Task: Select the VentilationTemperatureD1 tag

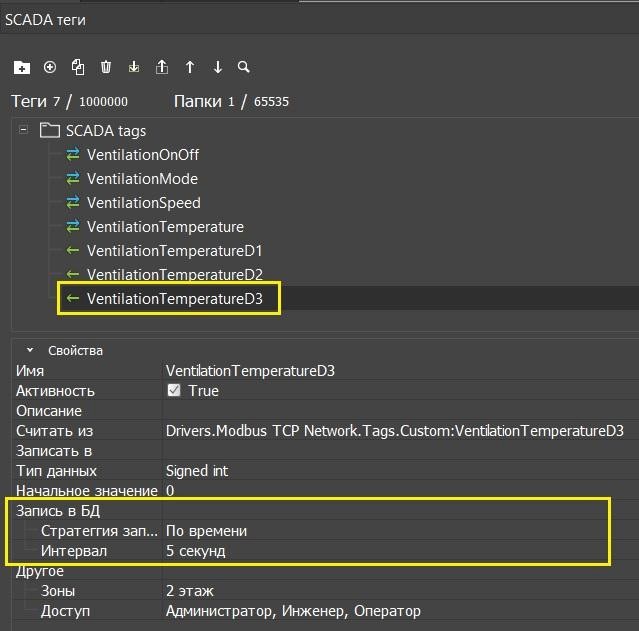Action: pos(174,251)
